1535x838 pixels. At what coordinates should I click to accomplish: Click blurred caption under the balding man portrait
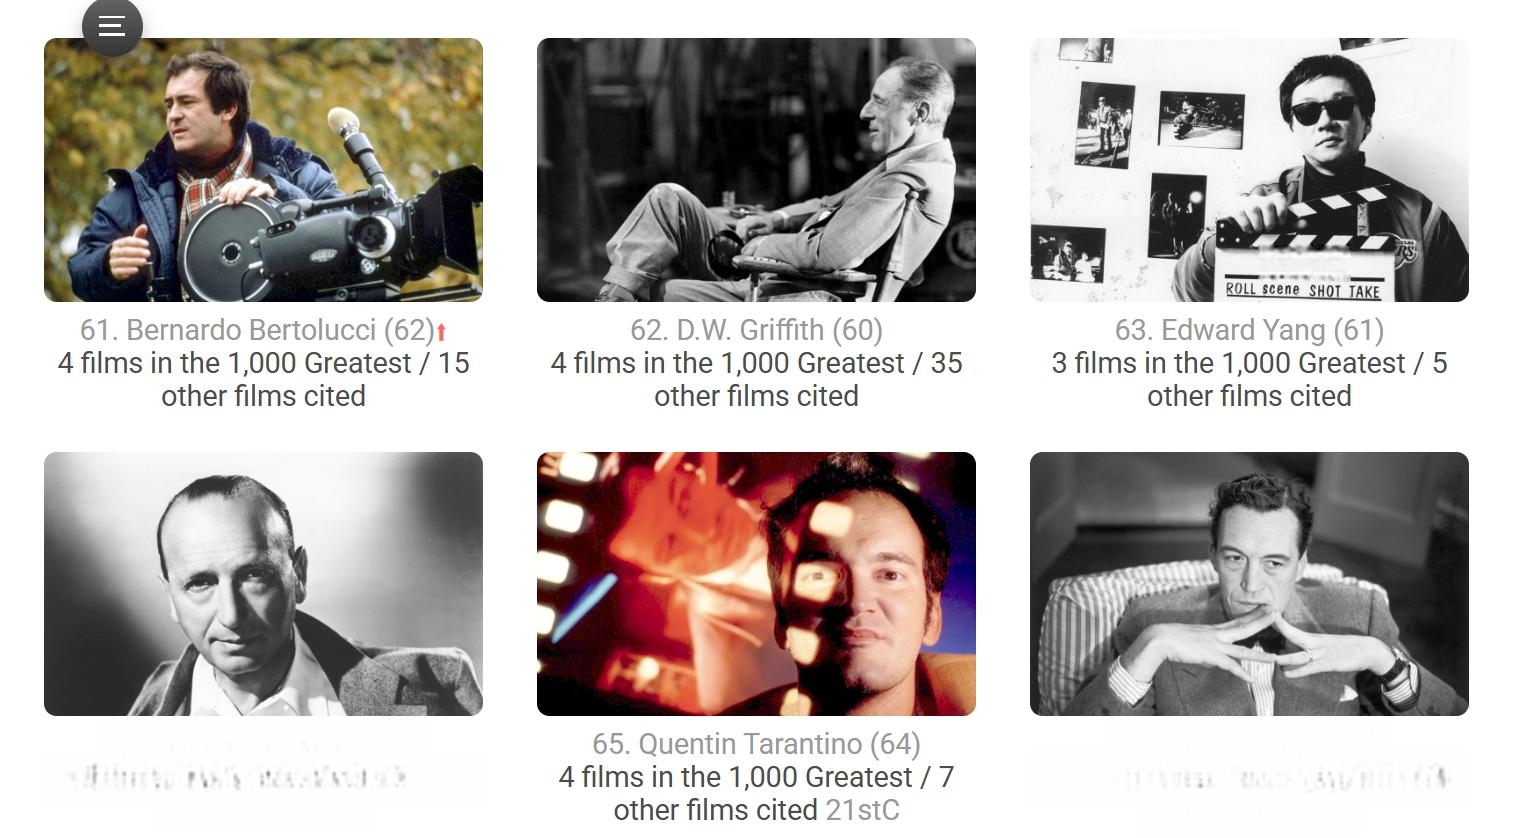point(263,777)
